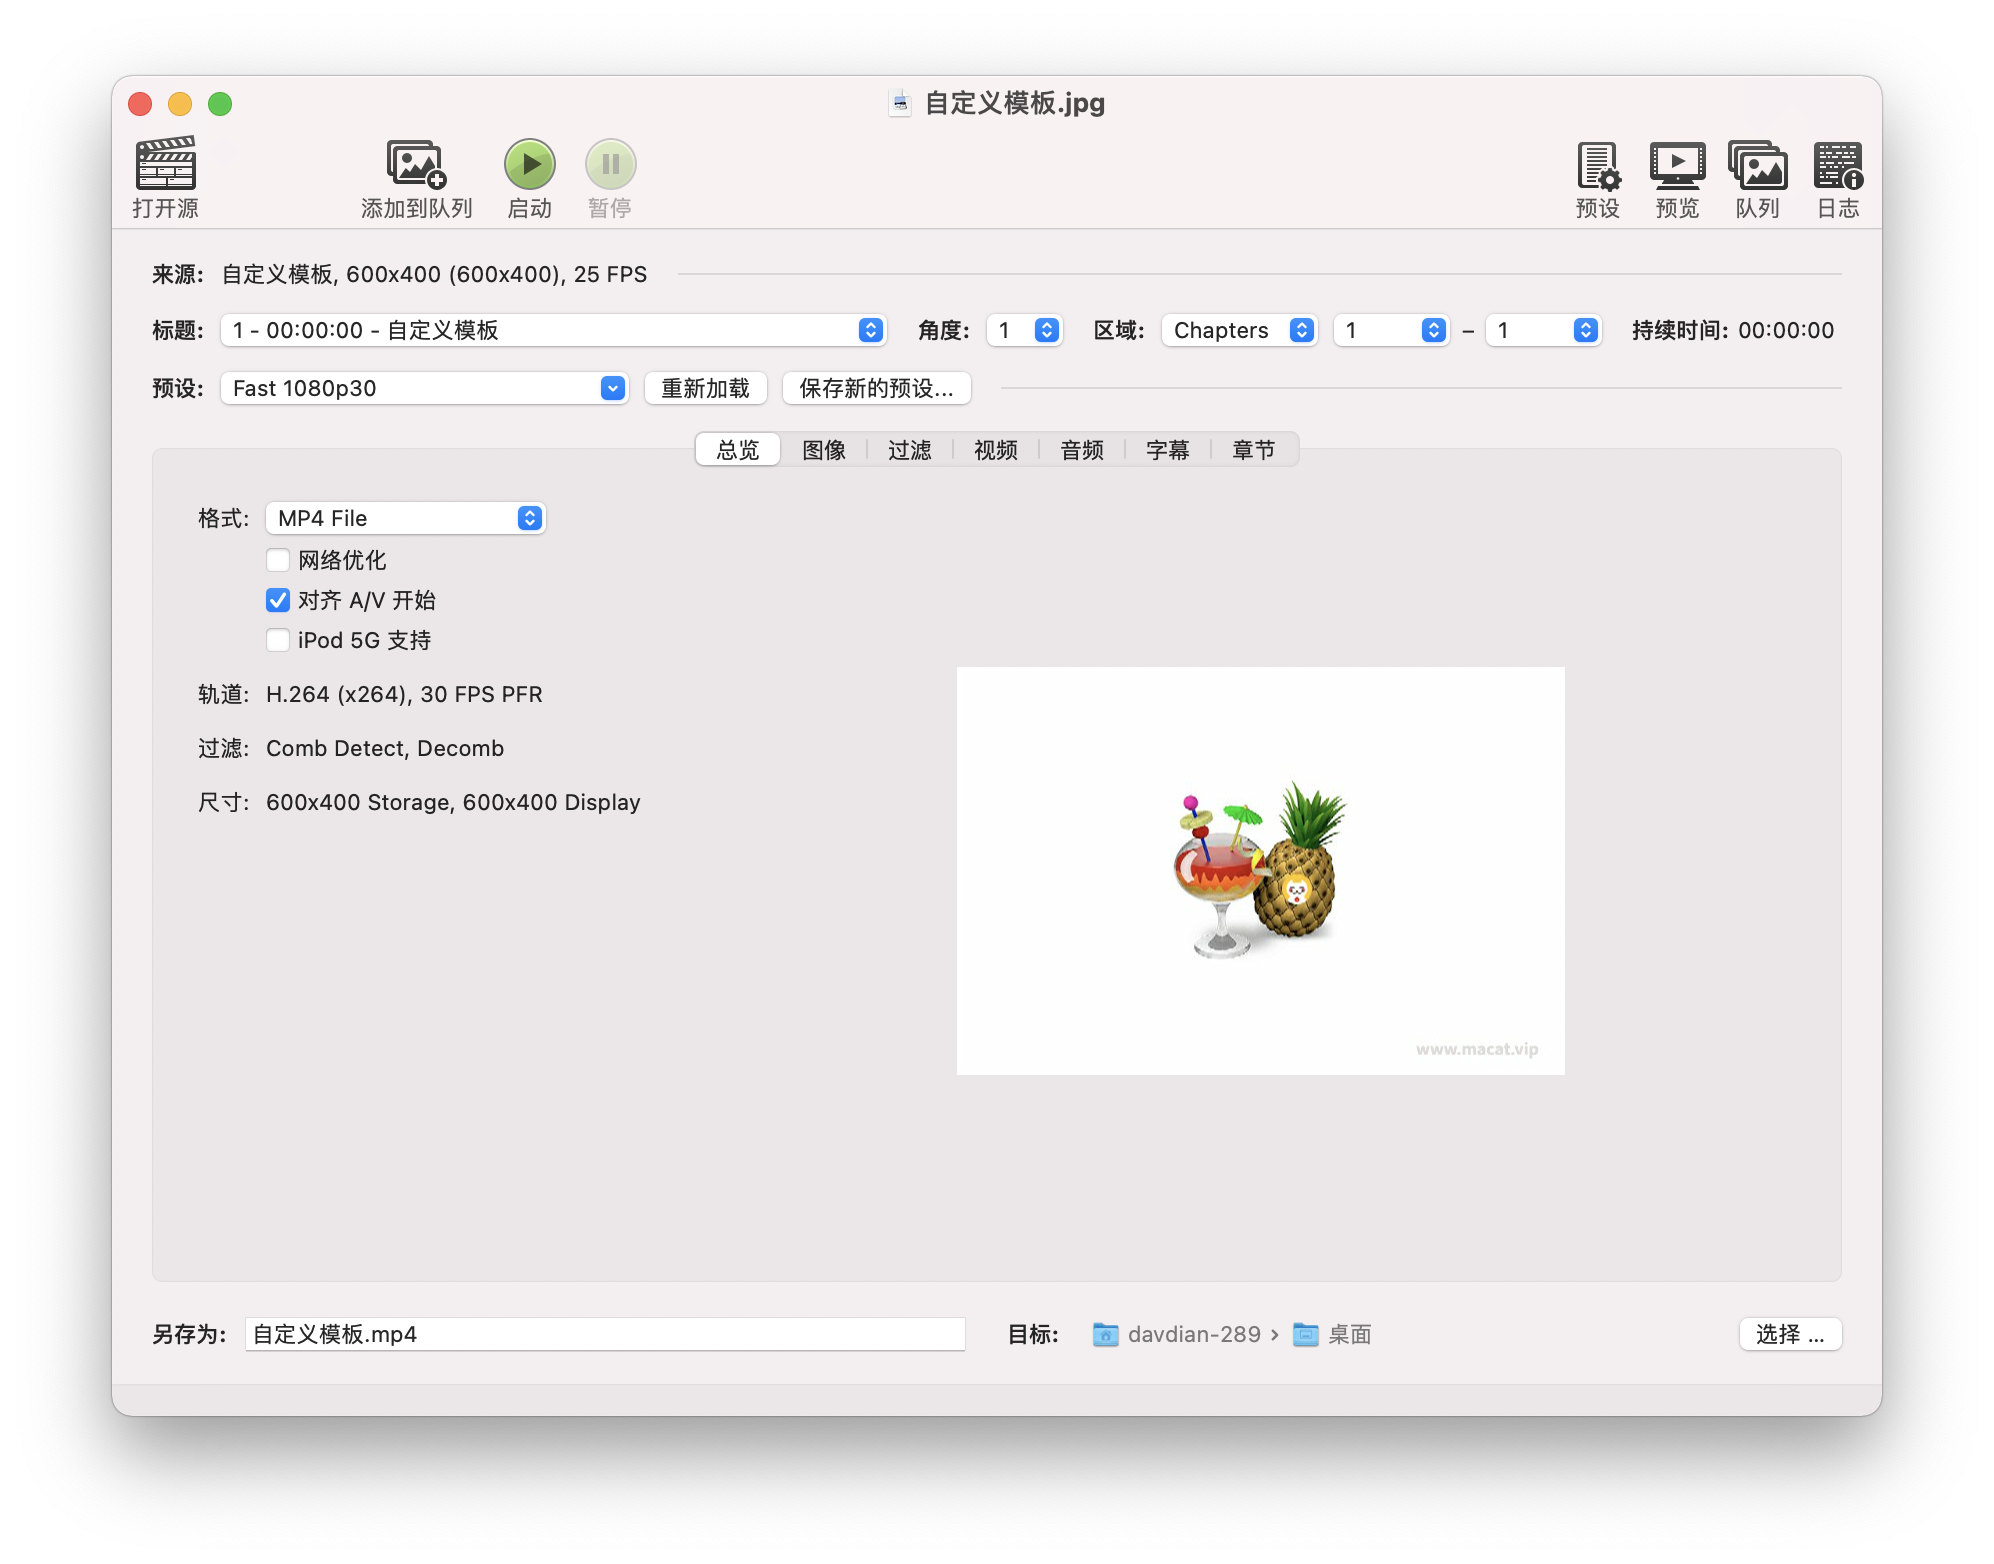Click the 选择 ... destination browse button
This screenshot has width=1994, height=1564.
[x=1789, y=1334]
